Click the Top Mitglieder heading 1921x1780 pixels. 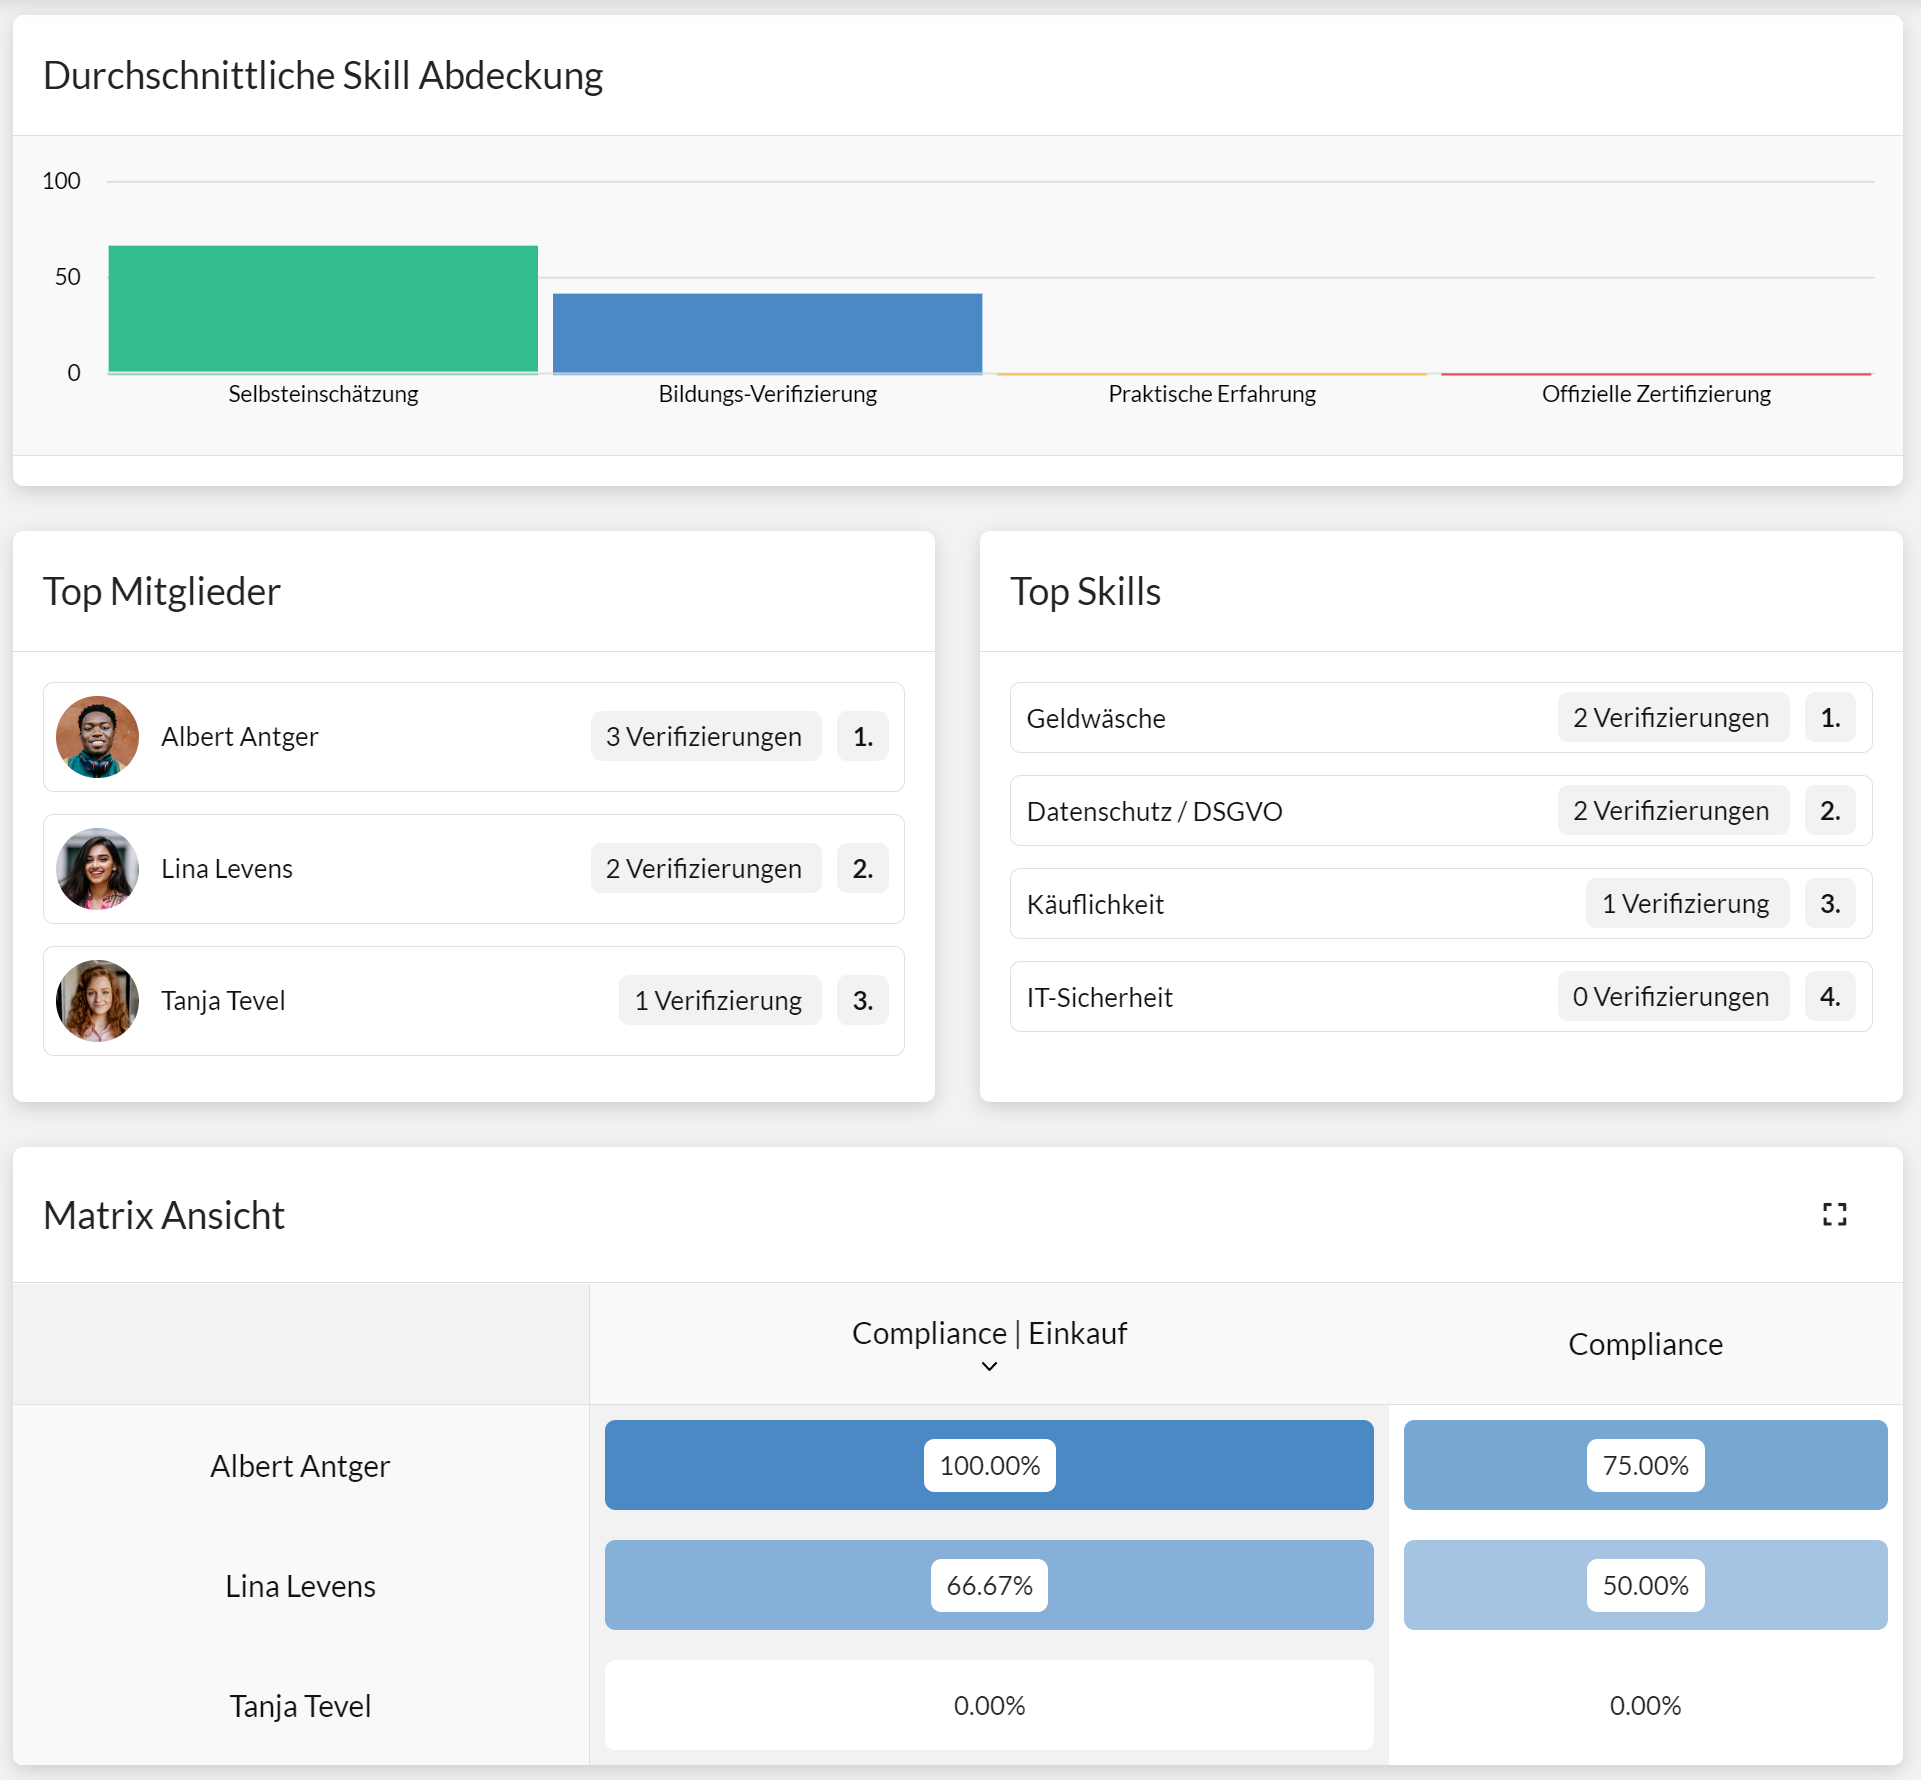162,592
